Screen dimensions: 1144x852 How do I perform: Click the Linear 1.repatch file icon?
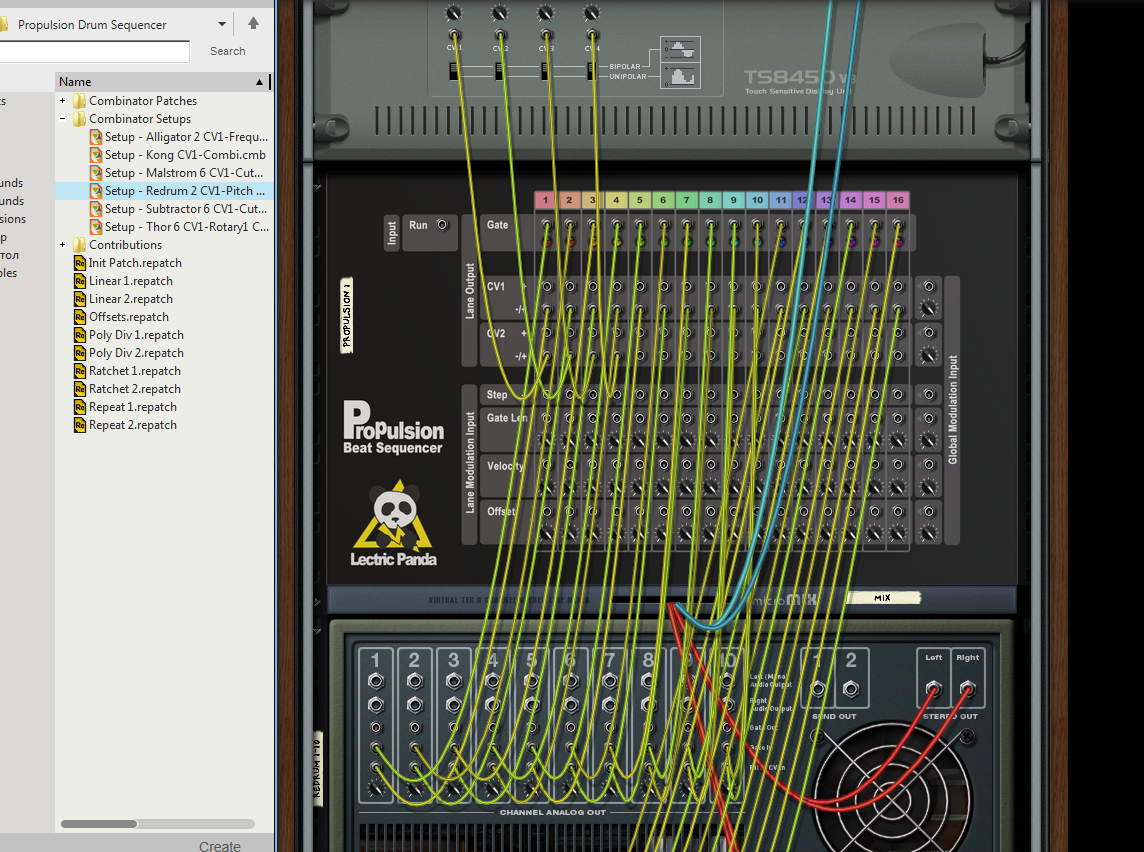point(80,281)
